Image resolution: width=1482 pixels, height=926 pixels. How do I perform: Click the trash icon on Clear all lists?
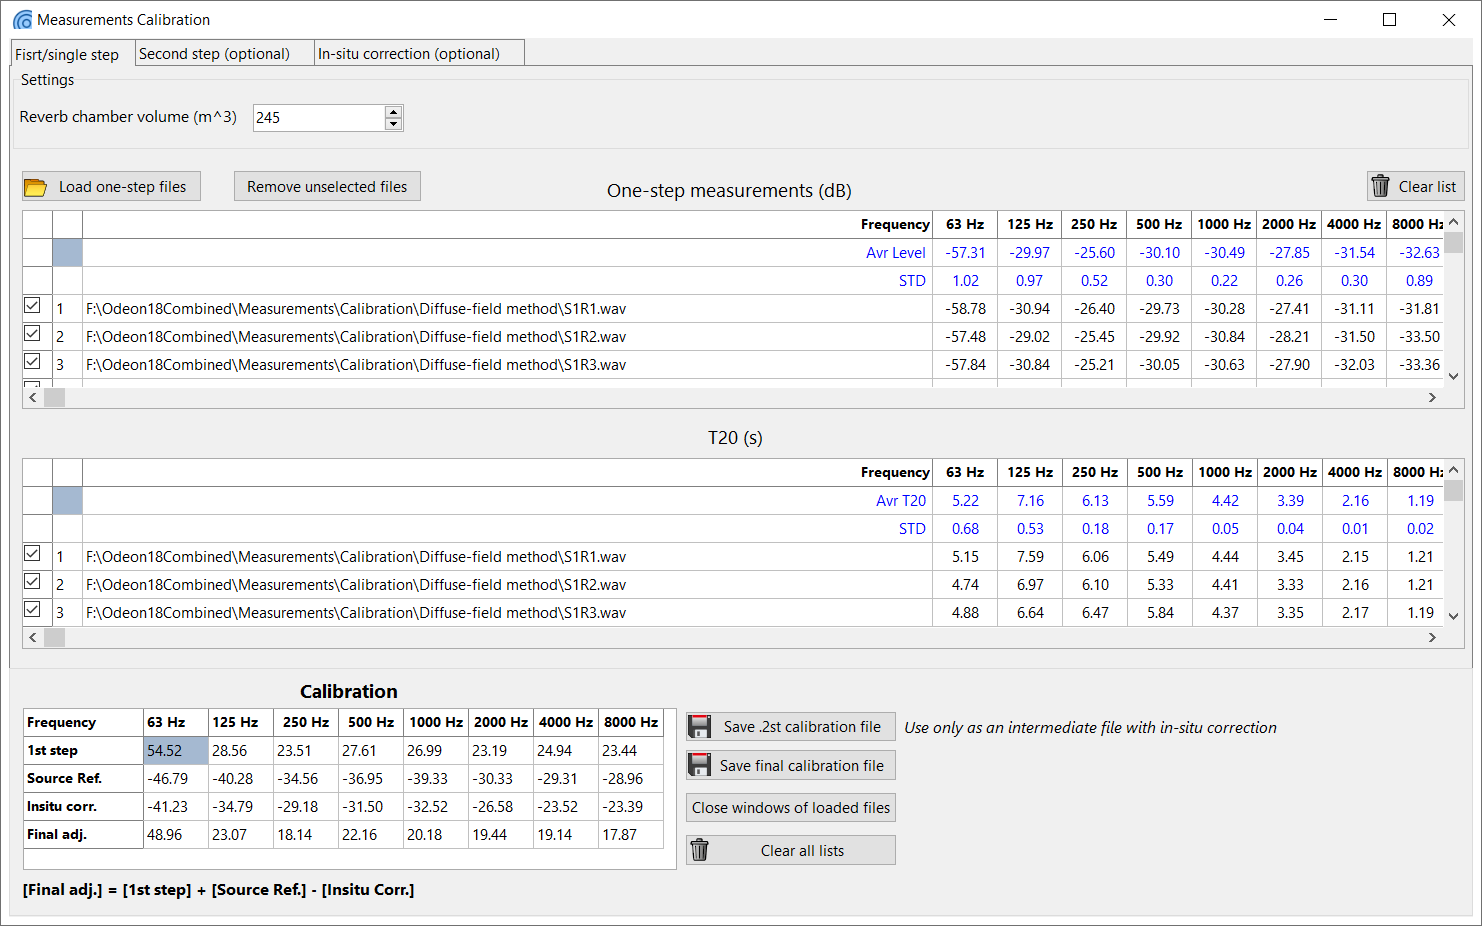click(x=701, y=850)
